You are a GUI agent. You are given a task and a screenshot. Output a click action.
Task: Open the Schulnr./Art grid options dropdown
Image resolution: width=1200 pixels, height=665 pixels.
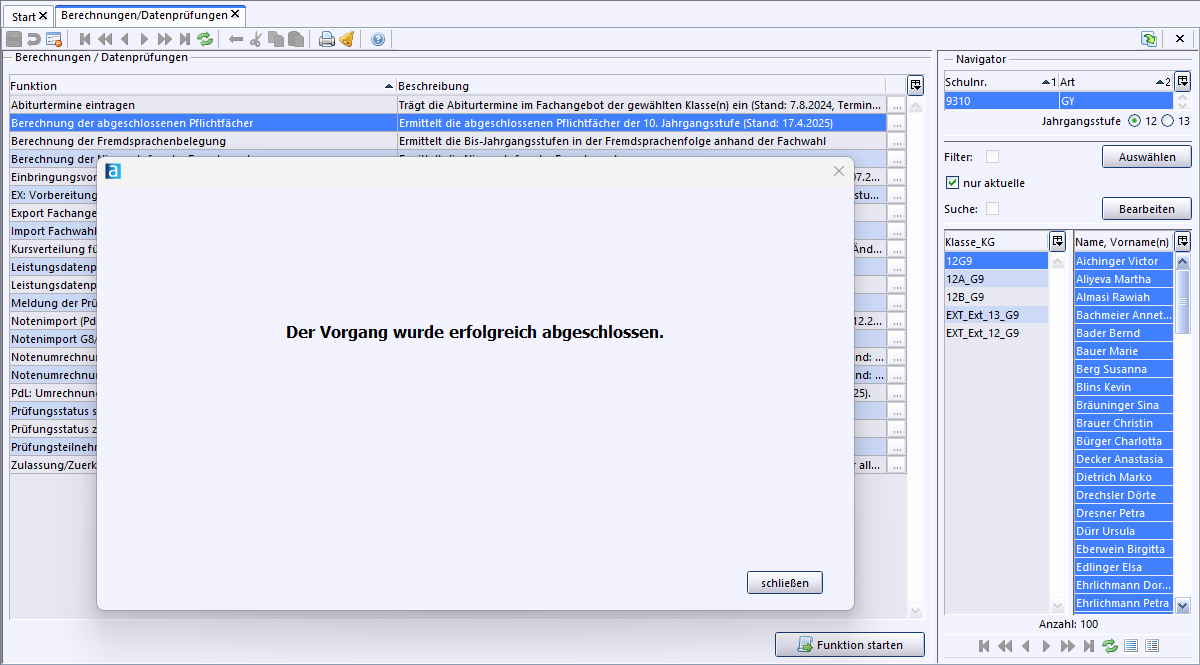pos(1182,81)
